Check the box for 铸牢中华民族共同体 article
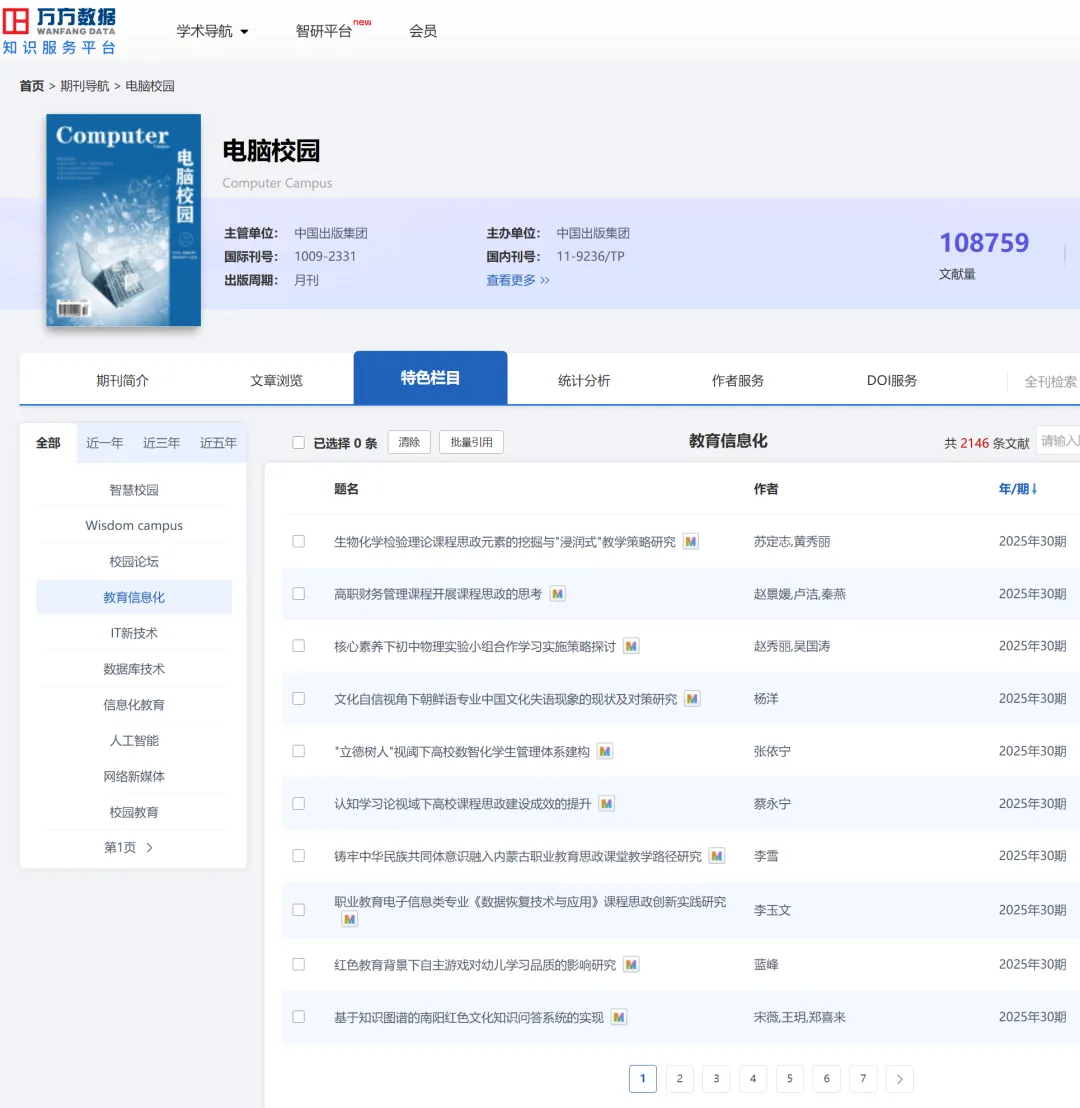1080x1108 pixels. pos(298,856)
